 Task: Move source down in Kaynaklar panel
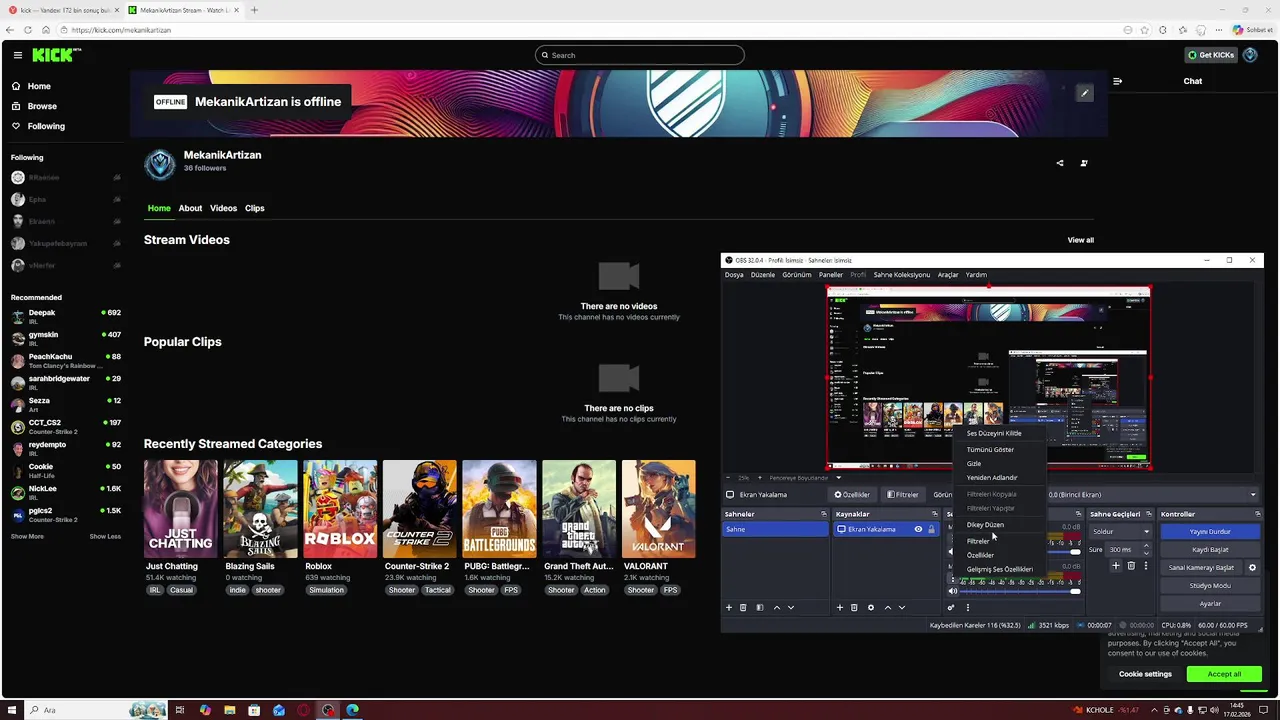[x=902, y=607]
